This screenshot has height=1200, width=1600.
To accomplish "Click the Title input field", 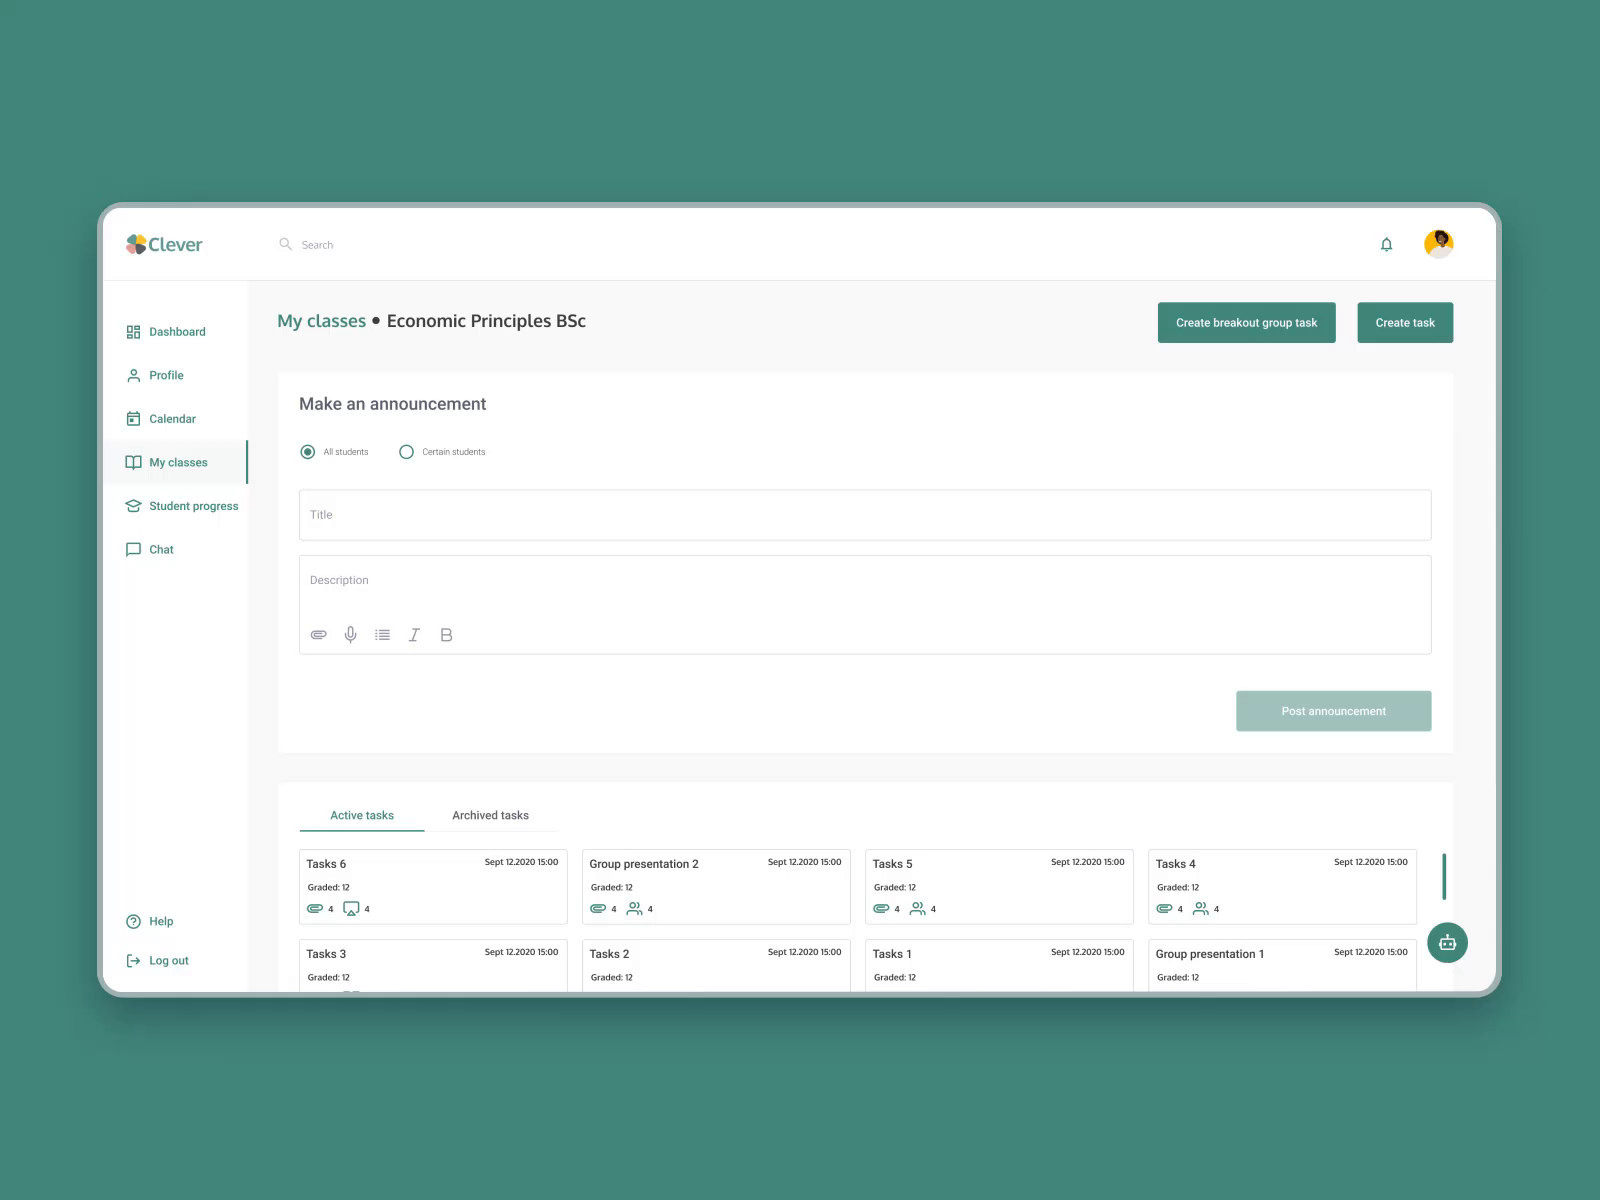I will (x=864, y=514).
